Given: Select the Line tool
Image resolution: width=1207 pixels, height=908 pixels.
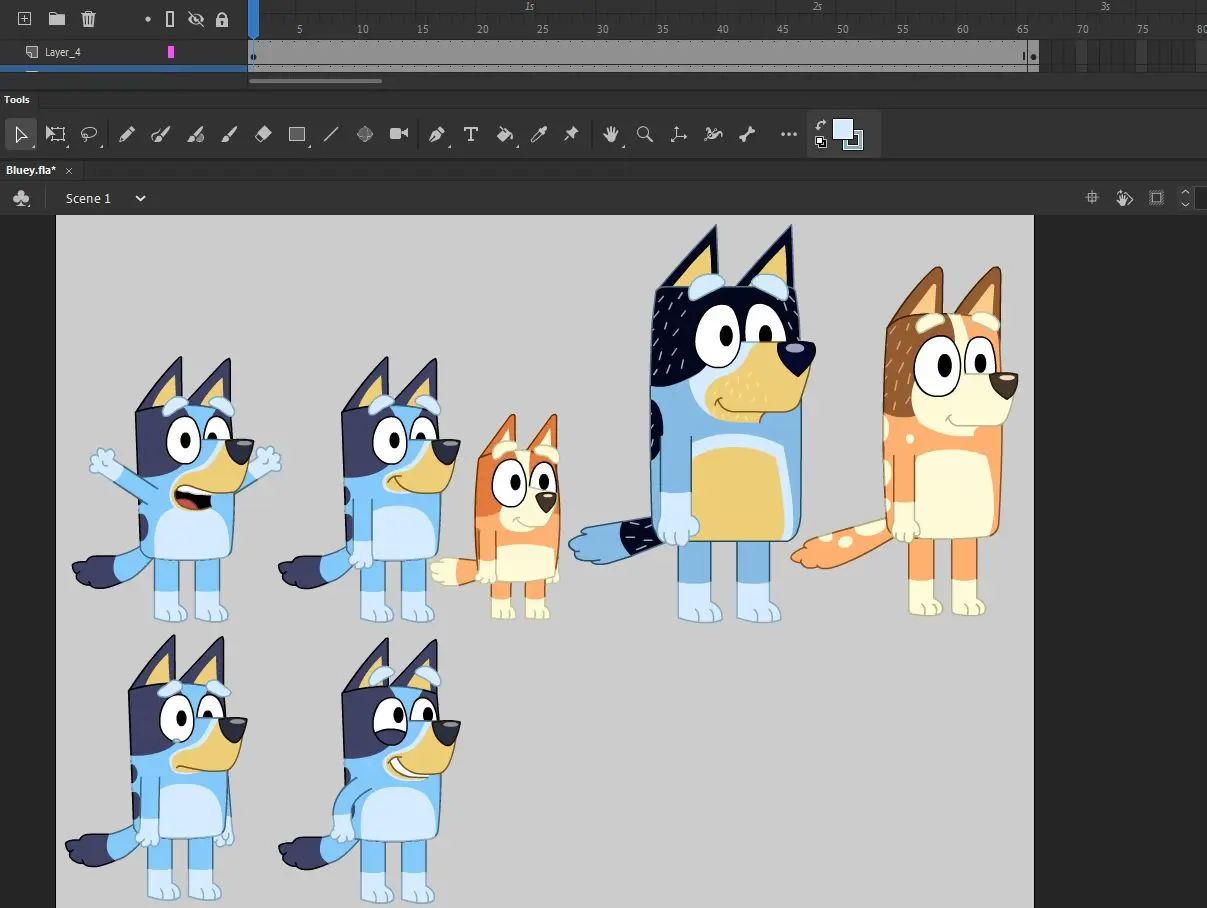Looking at the screenshot, I should tap(331, 134).
